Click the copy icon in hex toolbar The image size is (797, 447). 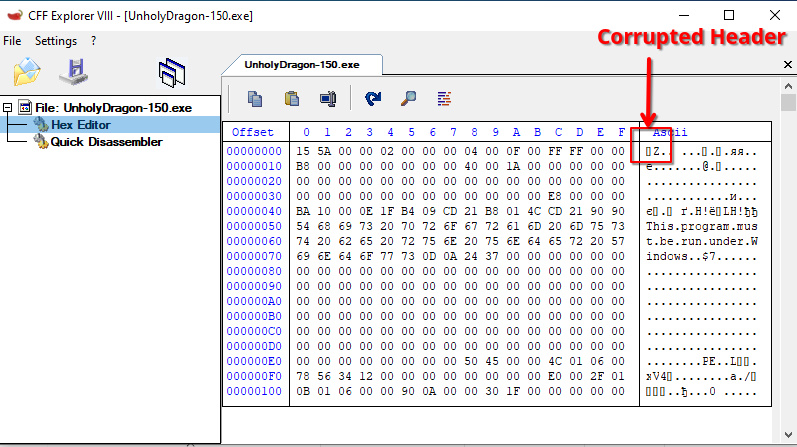tap(255, 98)
